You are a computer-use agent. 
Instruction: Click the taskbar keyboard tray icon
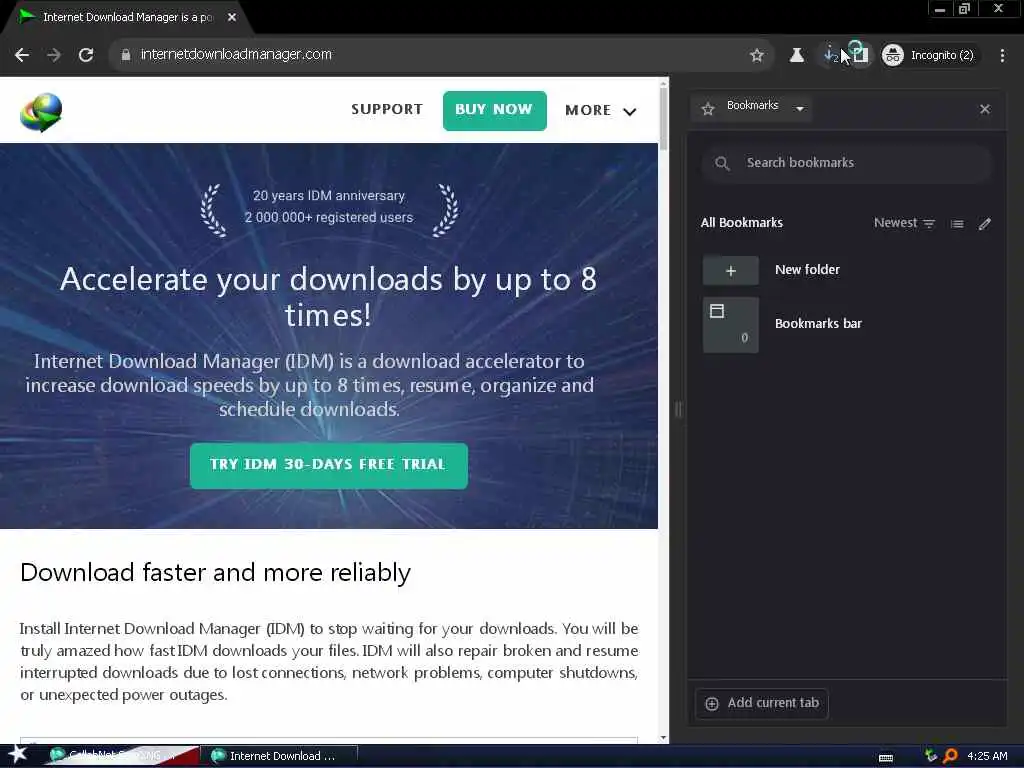(x=886, y=758)
